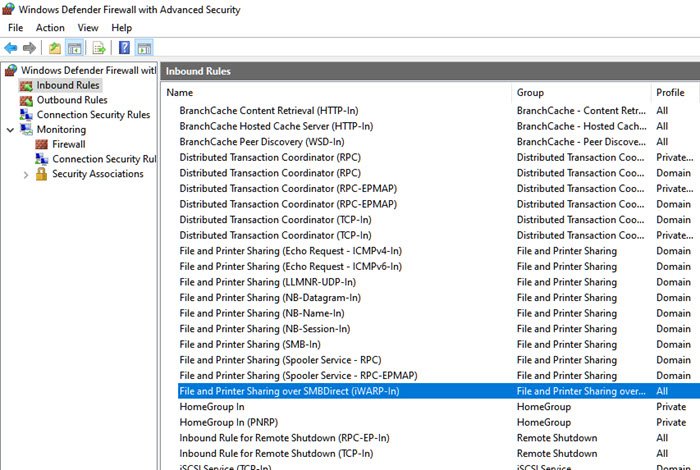Open the View menu
Viewport: 700px width, 470px height.
point(88,28)
